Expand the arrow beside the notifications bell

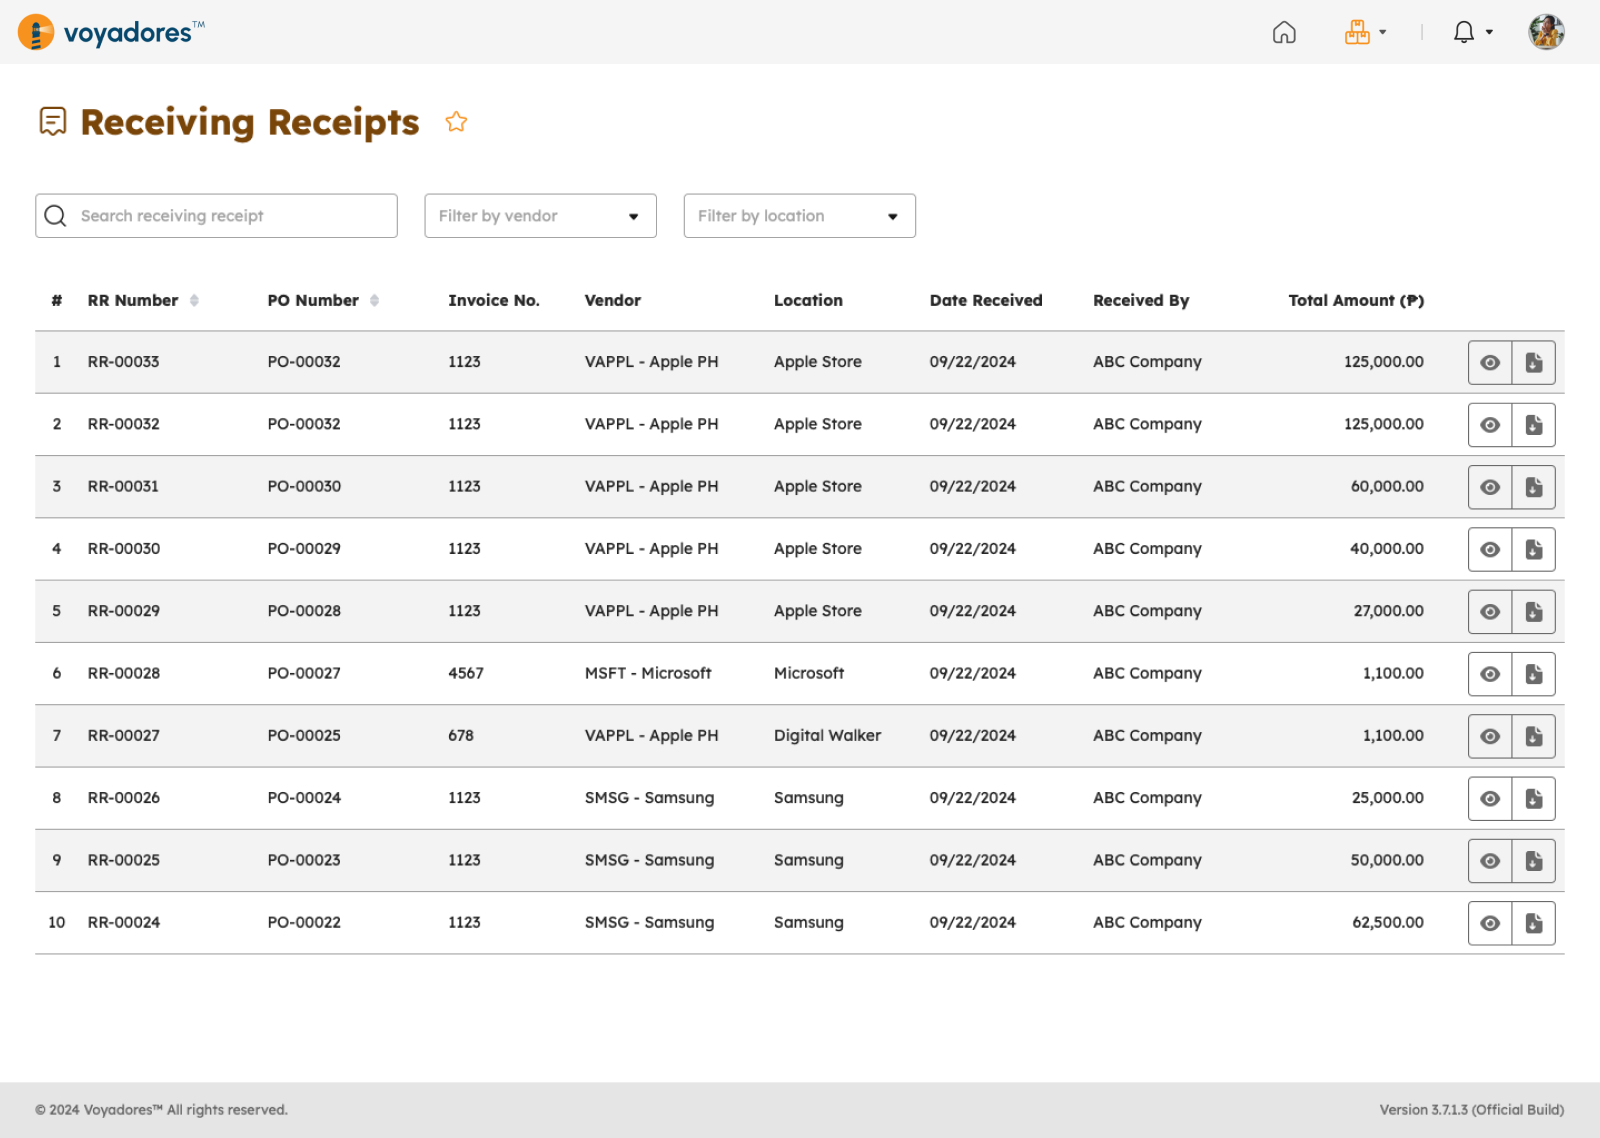point(1489,32)
